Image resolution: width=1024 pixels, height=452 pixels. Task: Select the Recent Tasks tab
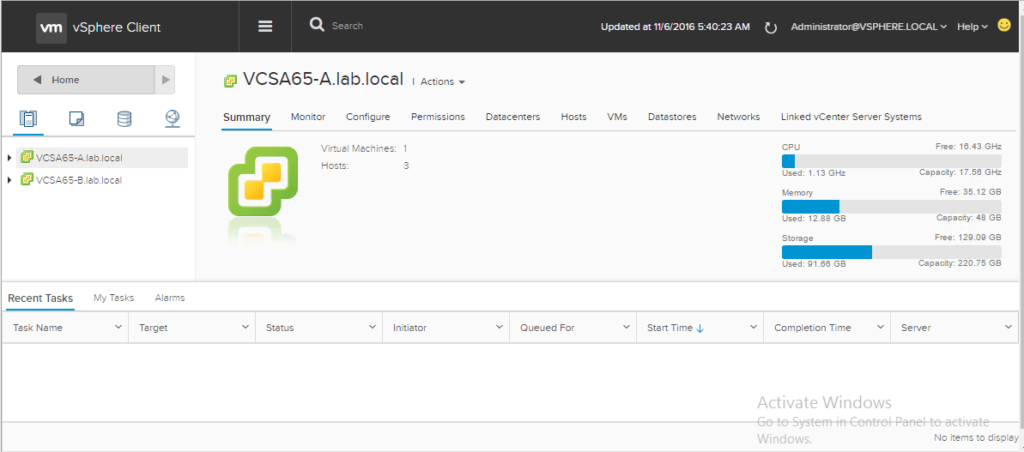click(40, 298)
